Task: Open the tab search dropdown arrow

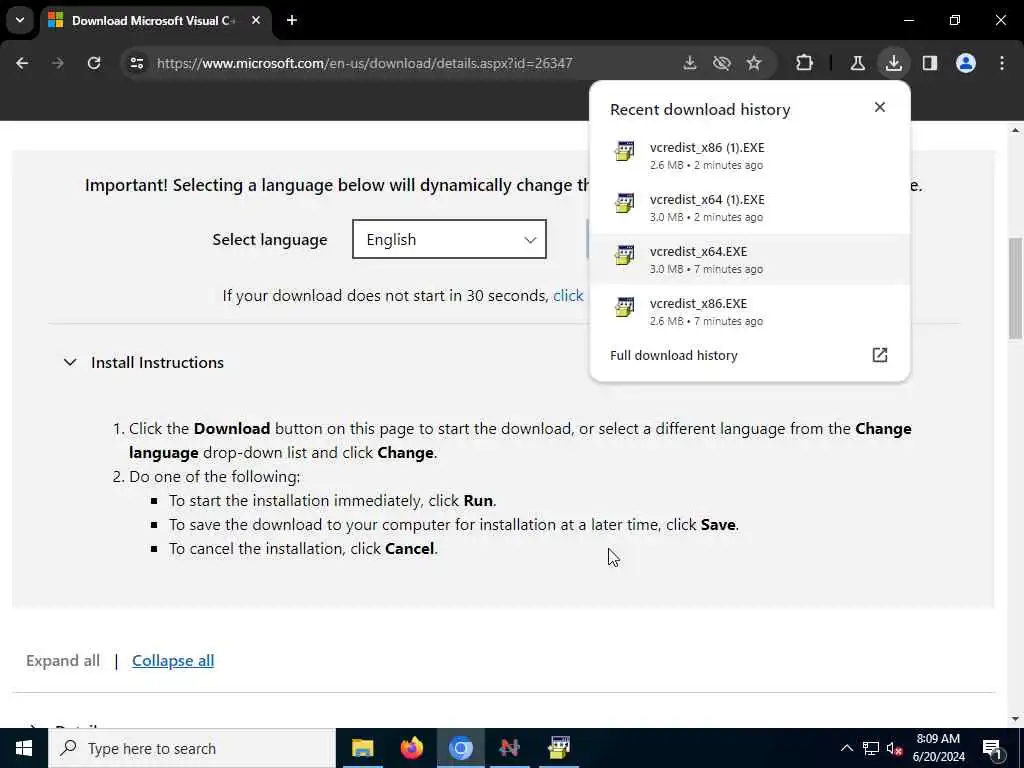Action: [20, 20]
